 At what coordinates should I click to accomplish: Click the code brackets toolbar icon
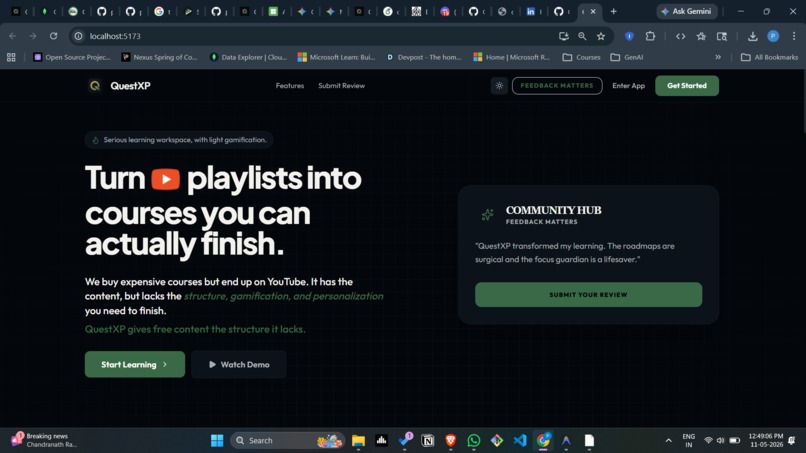click(681, 36)
